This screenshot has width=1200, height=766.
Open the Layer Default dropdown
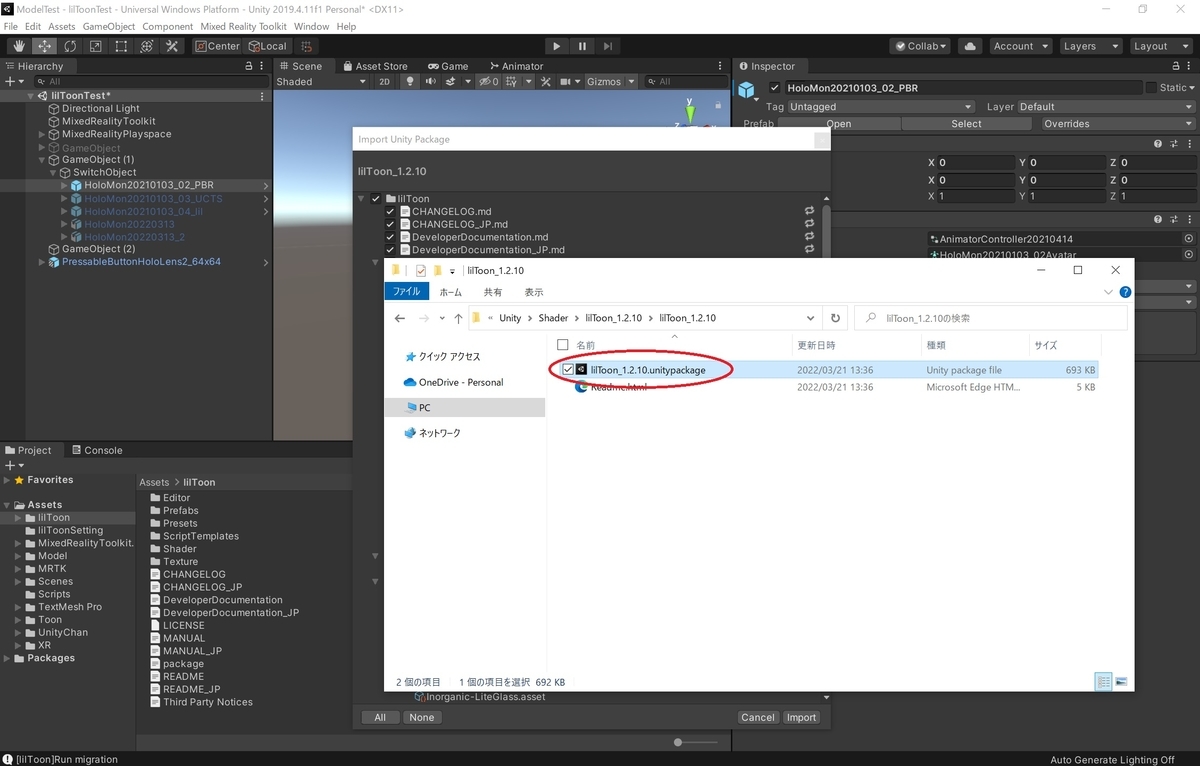pyautogui.click(x=1107, y=107)
